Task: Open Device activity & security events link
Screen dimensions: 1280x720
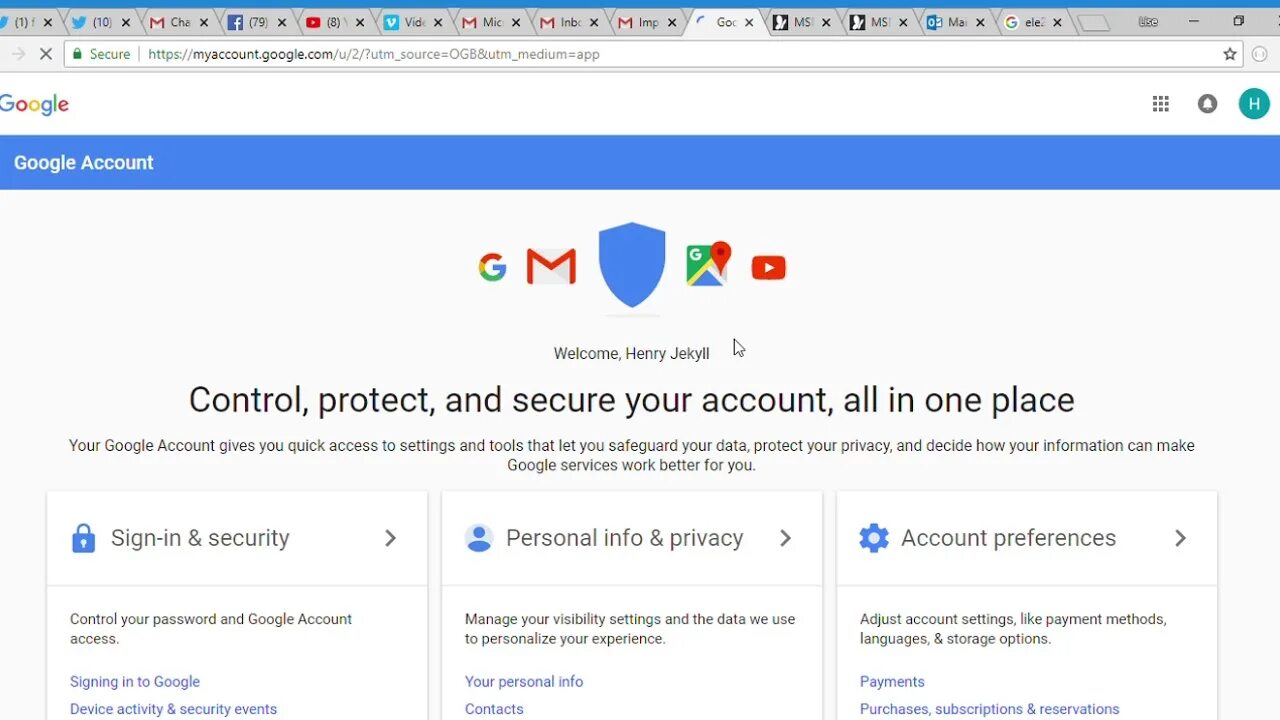Action: (173, 709)
